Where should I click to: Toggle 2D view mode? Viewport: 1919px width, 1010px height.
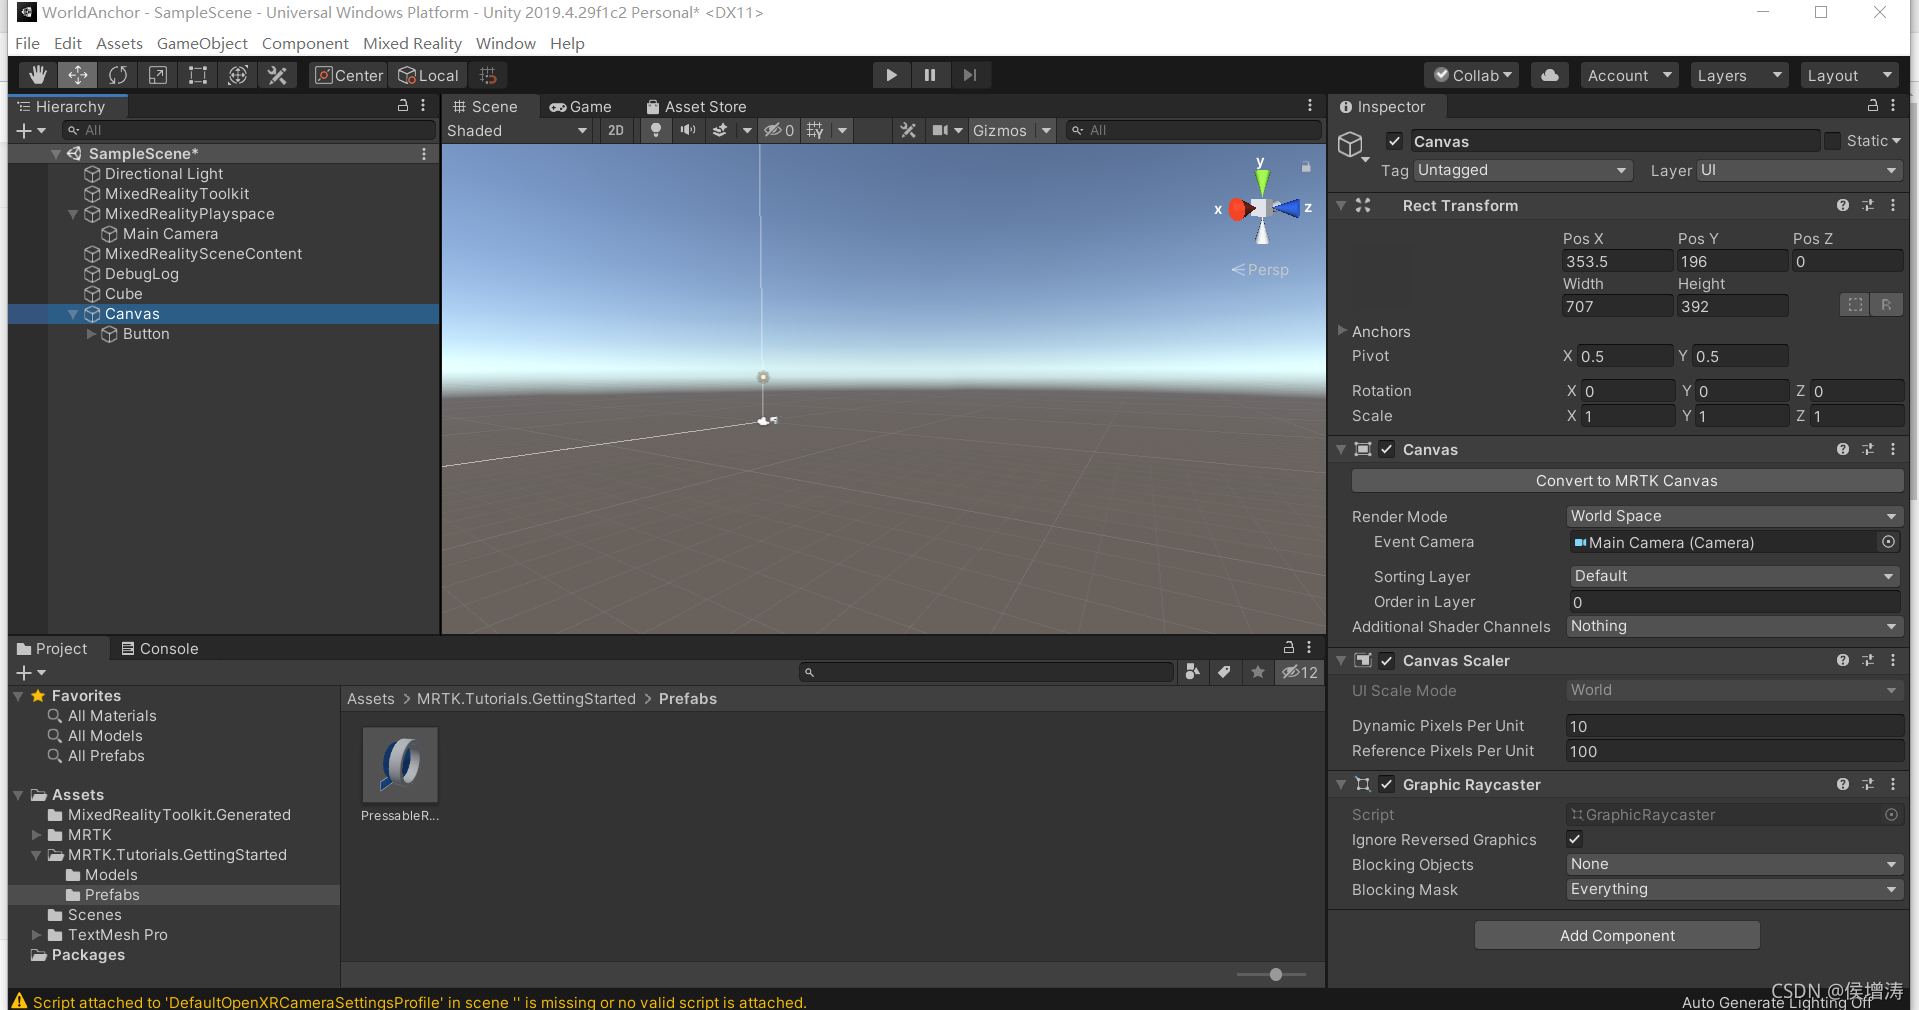tap(616, 130)
